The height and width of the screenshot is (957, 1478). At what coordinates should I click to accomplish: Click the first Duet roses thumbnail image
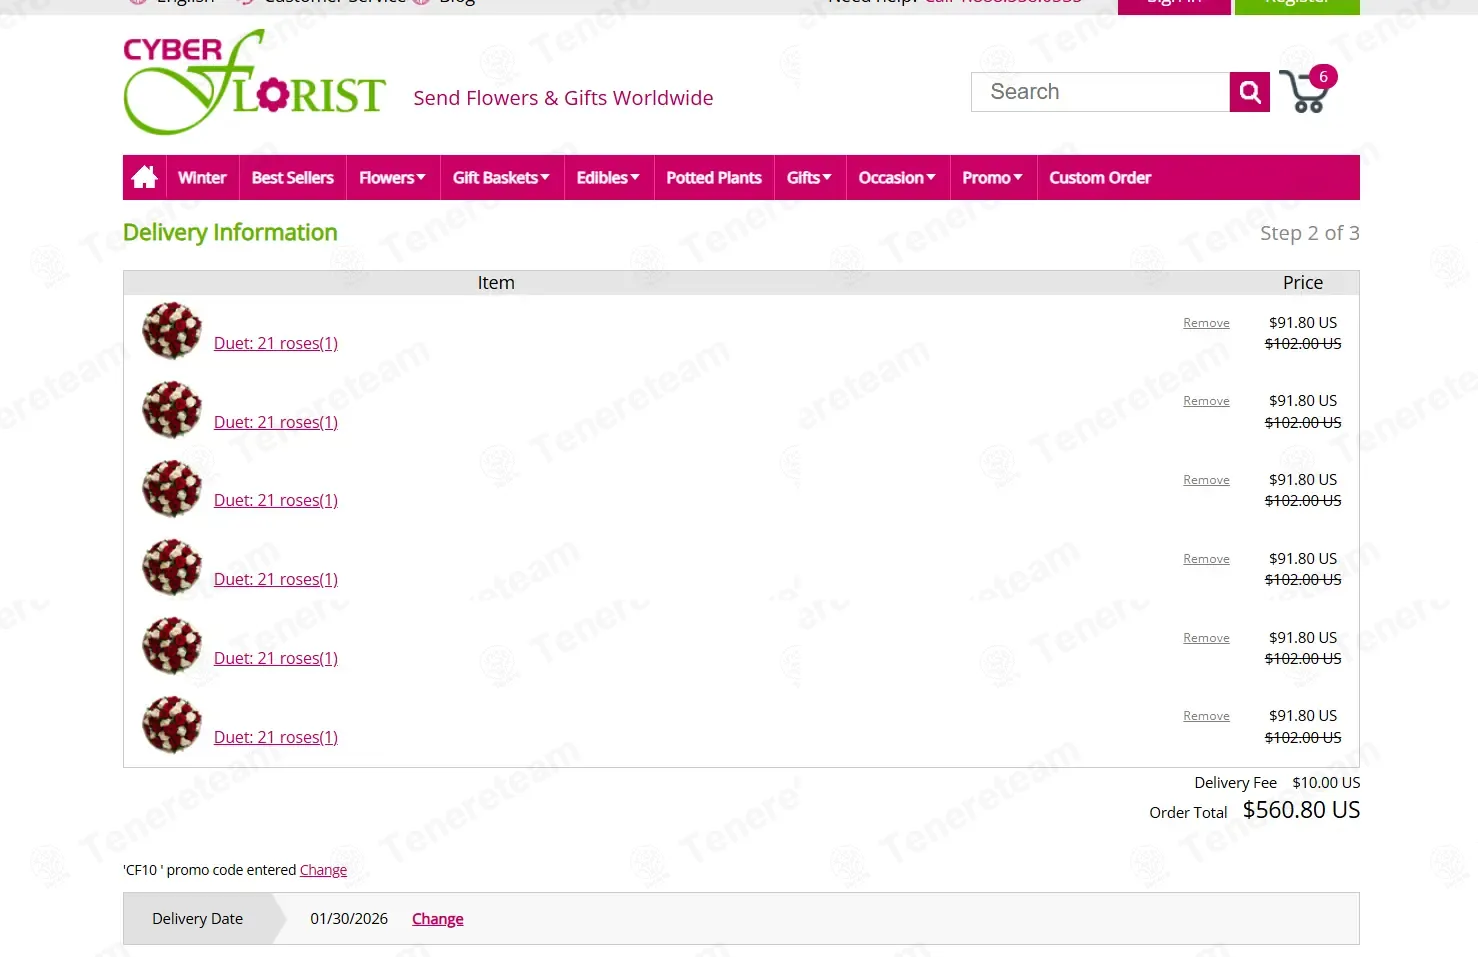[172, 331]
